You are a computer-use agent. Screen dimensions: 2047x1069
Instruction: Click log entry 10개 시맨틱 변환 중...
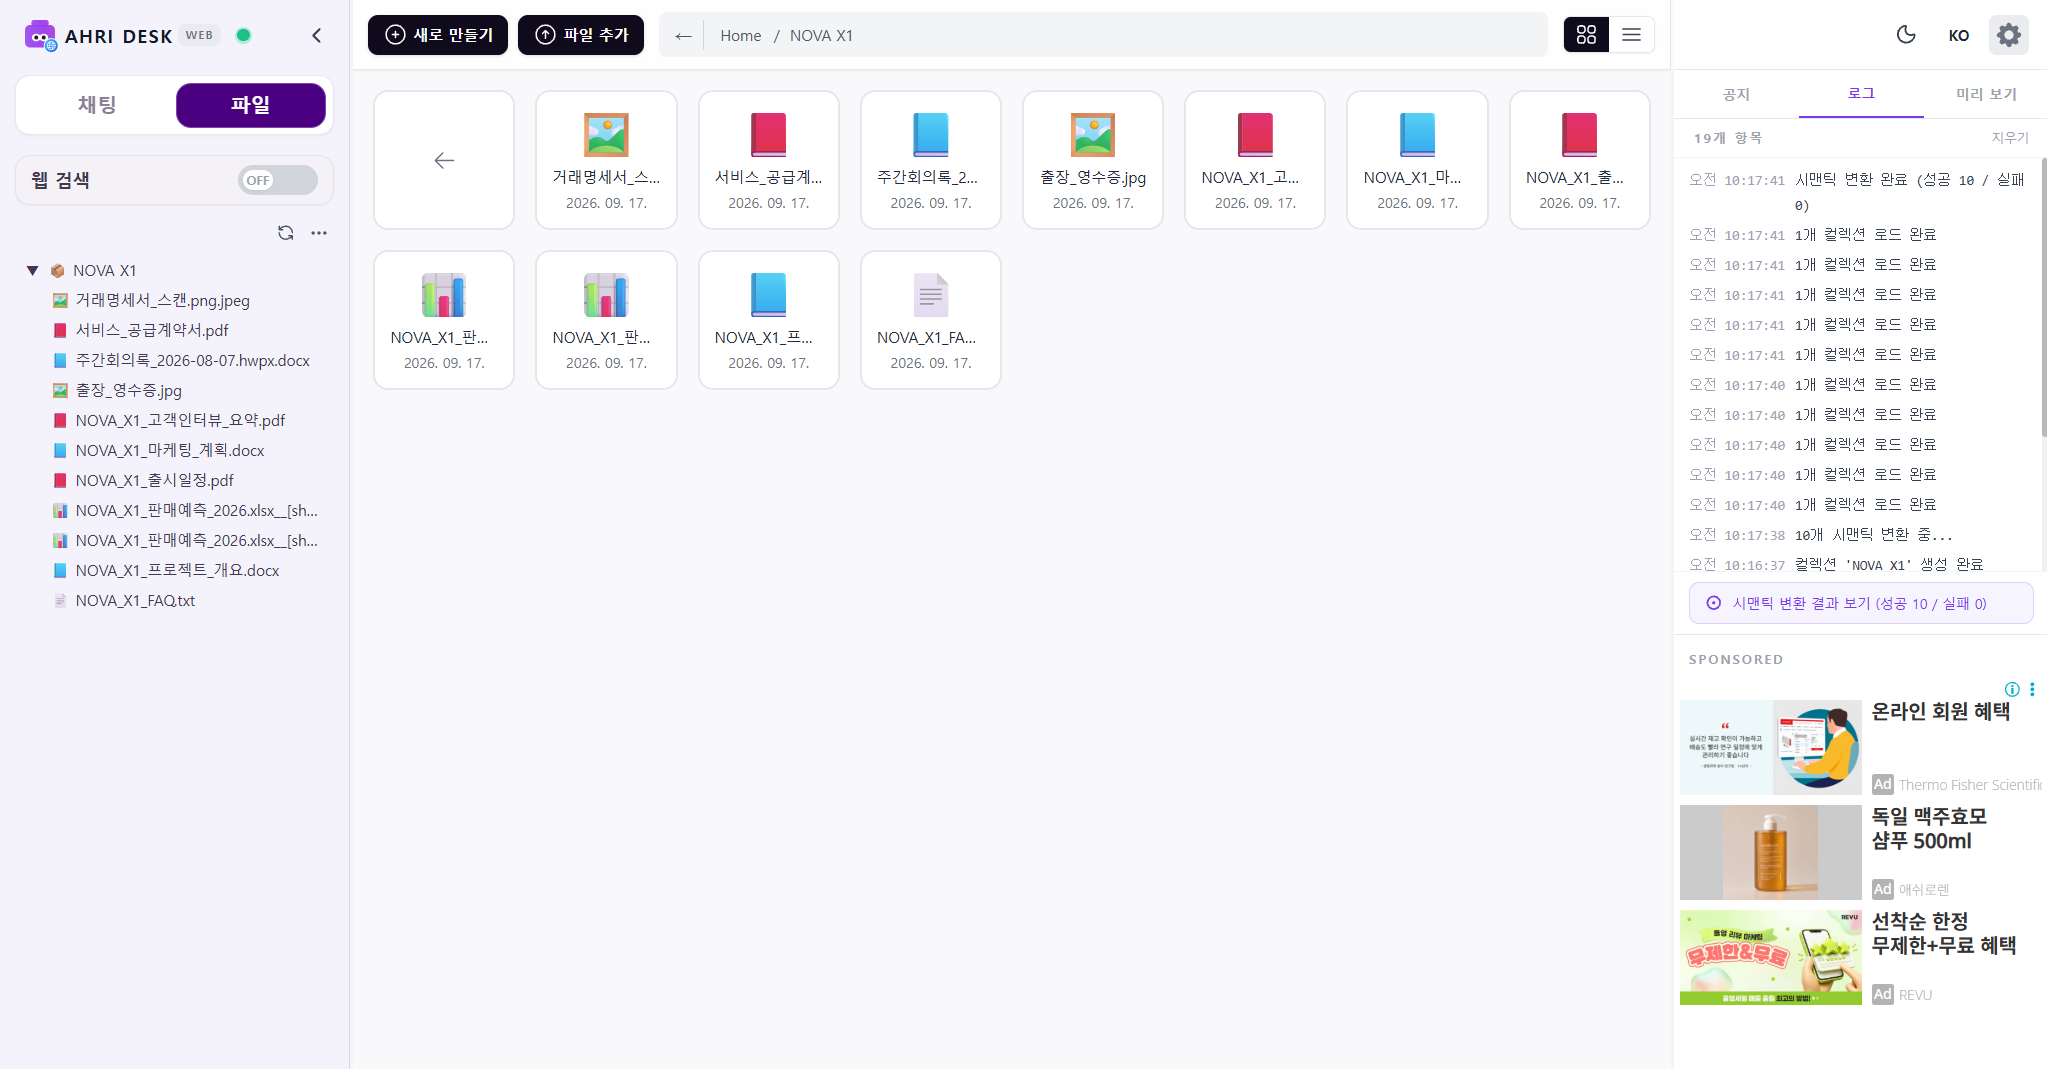[x=1873, y=535]
